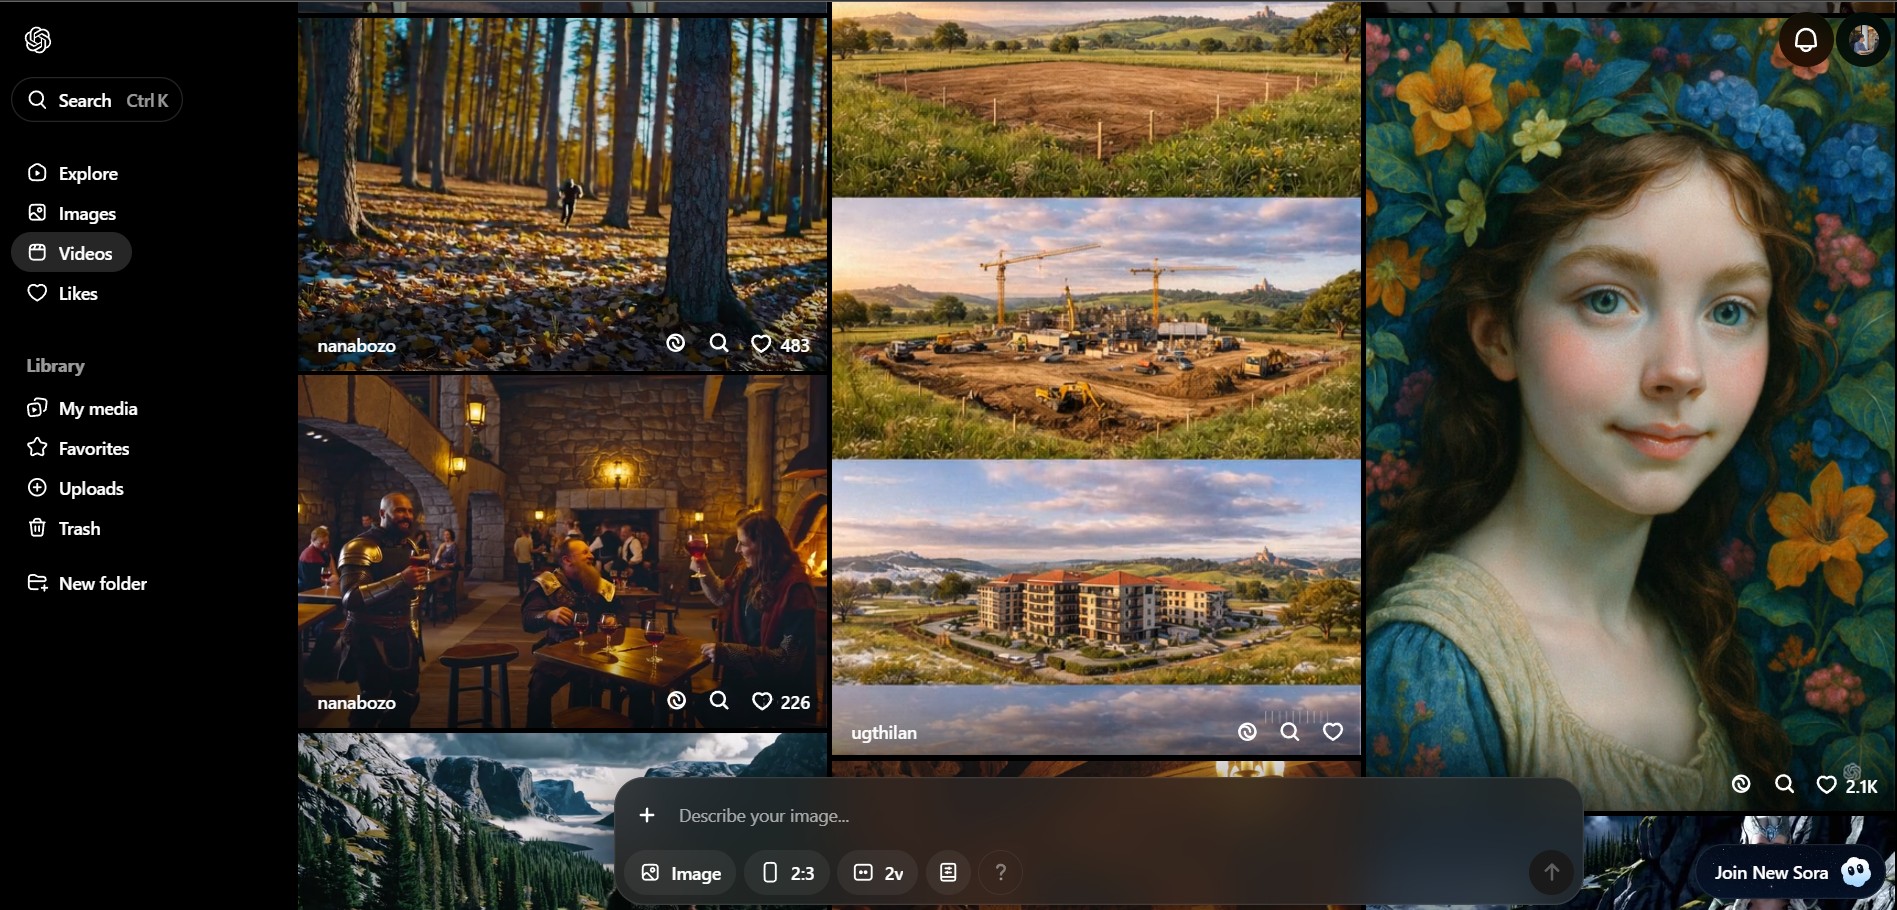This screenshot has width=1897, height=910.
Task: Open the Image type dropdown
Action: (x=681, y=873)
